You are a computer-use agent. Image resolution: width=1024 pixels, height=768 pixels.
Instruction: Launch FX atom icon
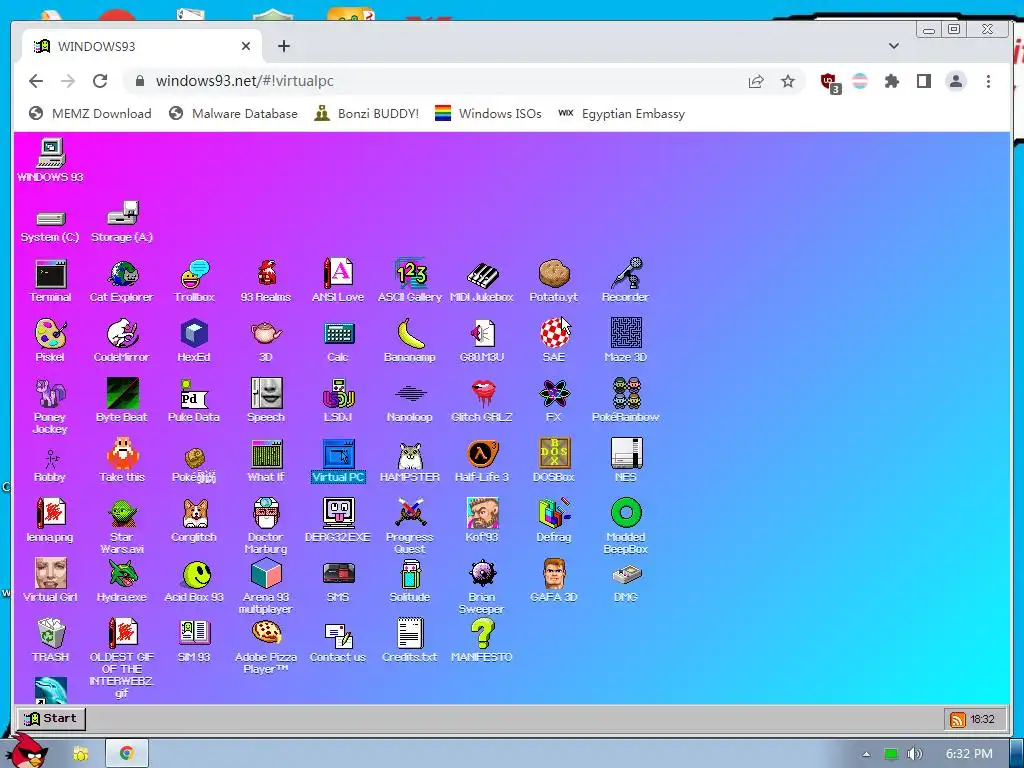click(554, 400)
